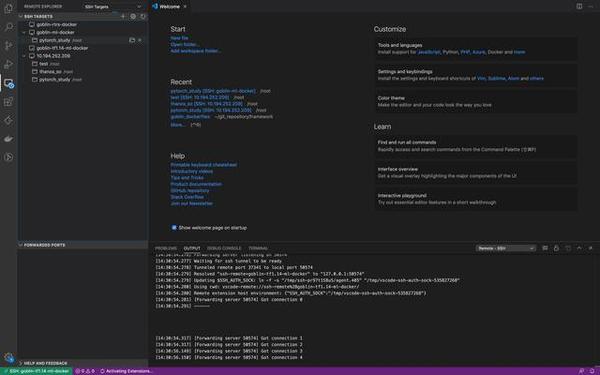This screenshot has height=375, width=600.
Task: Clear the output panel
Action: point(545,248)
